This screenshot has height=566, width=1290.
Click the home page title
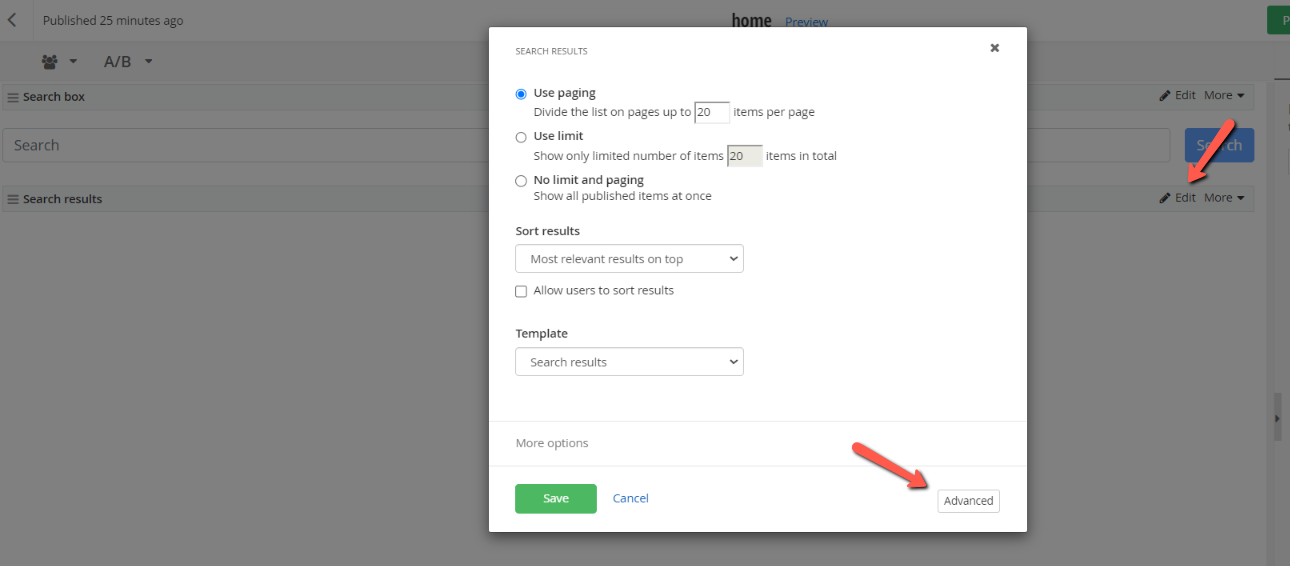tap(751, 21)
